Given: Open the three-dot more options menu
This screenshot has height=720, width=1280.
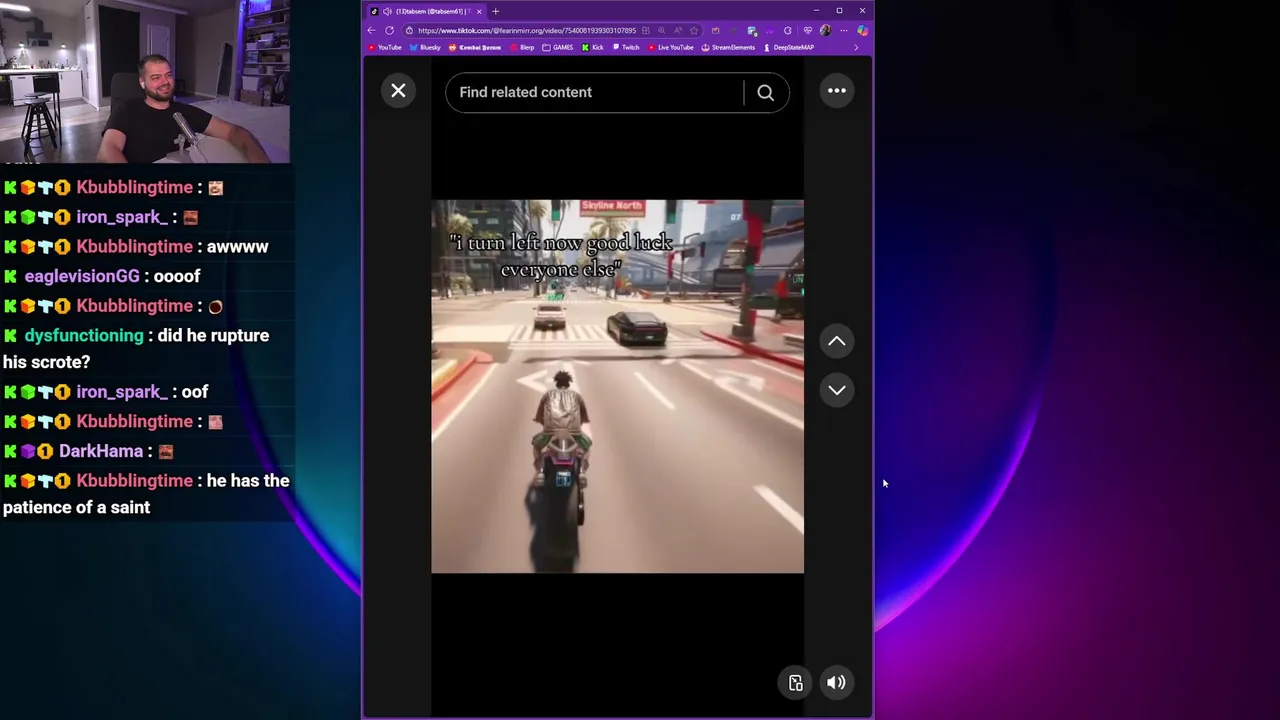Looking at the screenshot, I should [837, 91].
